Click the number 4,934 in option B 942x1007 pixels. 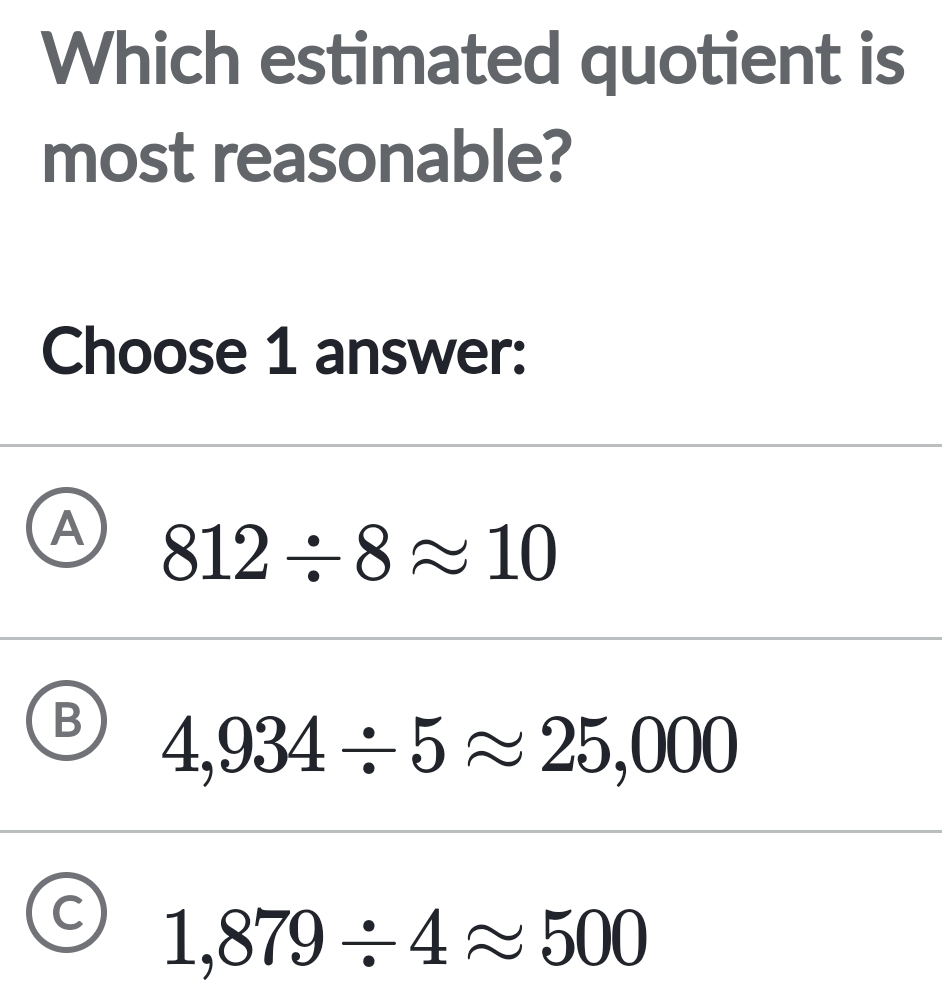pos(241,748)
